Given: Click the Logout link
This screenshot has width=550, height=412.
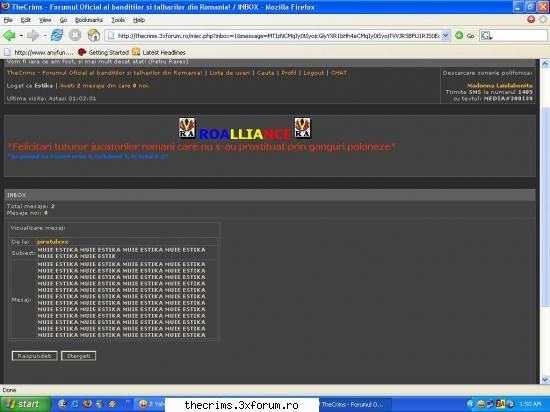Looking at the screenshot, I should pyautogui.click(x=314, y=73).
